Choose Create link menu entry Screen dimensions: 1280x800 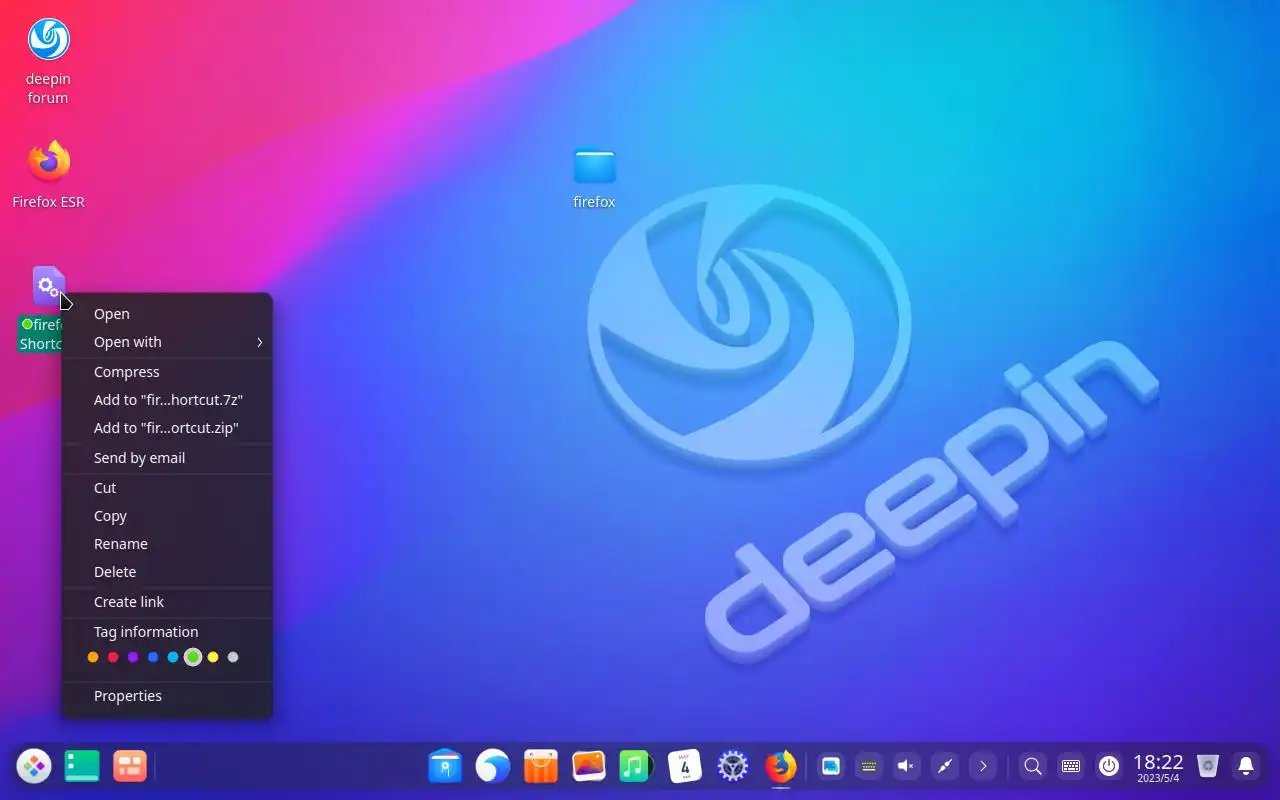167,602
